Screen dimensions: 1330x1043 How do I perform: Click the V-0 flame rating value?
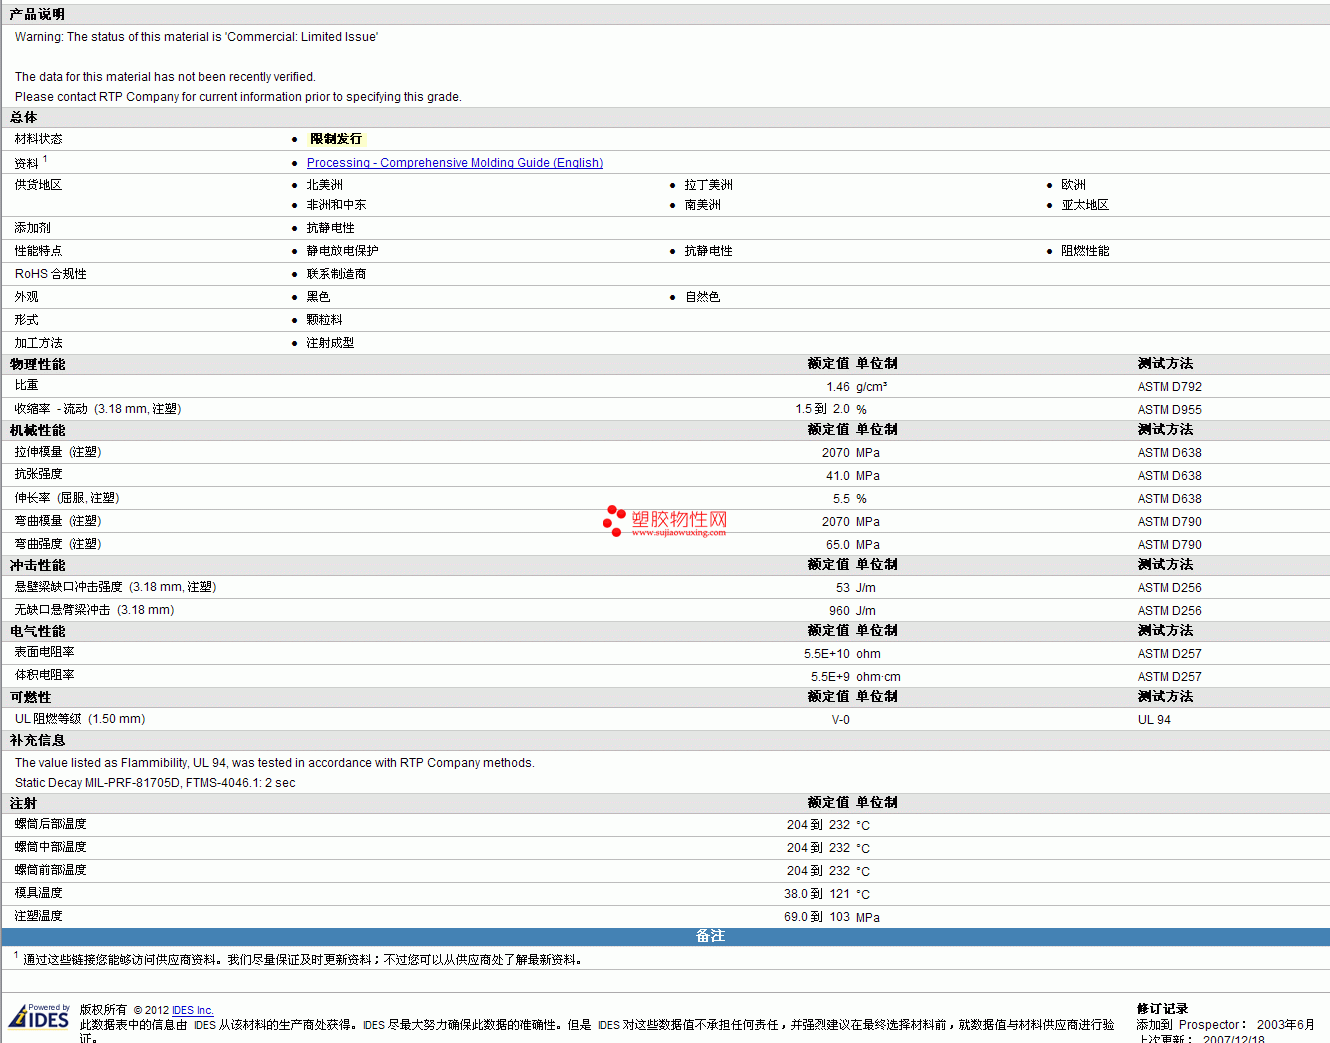pyautogui.click(x=840, y=720)
